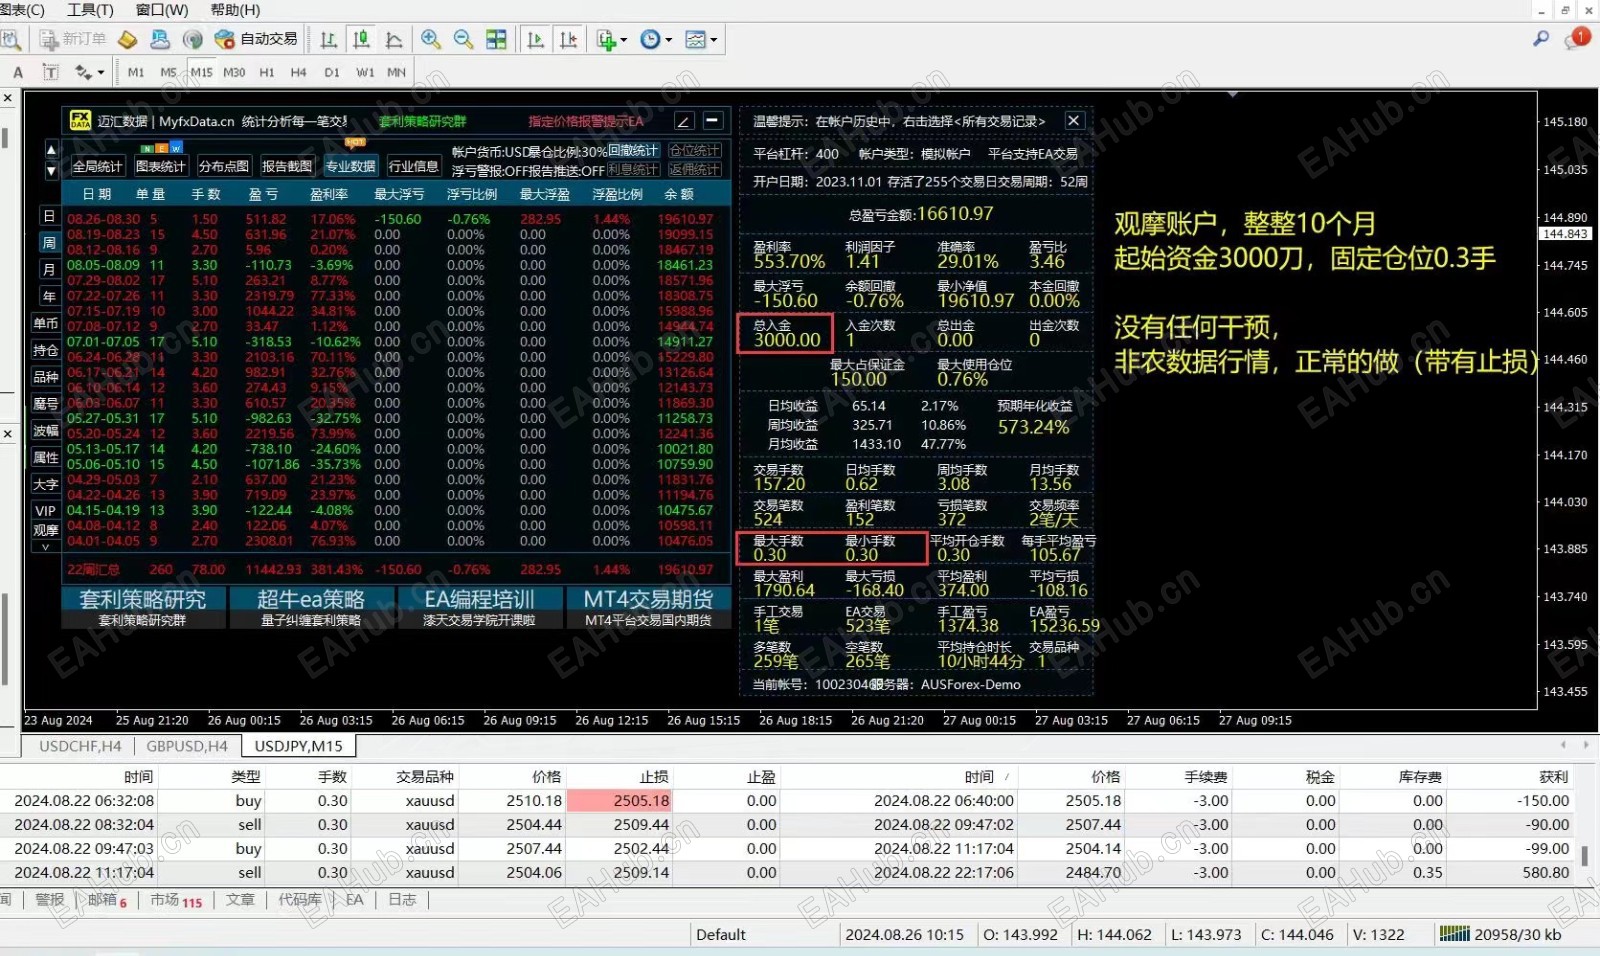
Task: Switch timeframe to H4
Action: click(x=298, y=72)
